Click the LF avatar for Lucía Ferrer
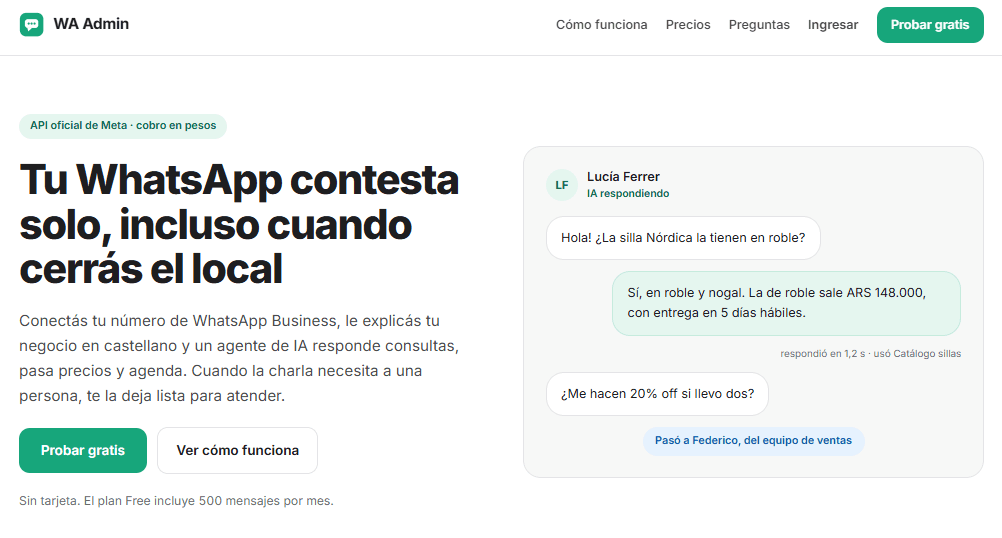 [562, 185]
